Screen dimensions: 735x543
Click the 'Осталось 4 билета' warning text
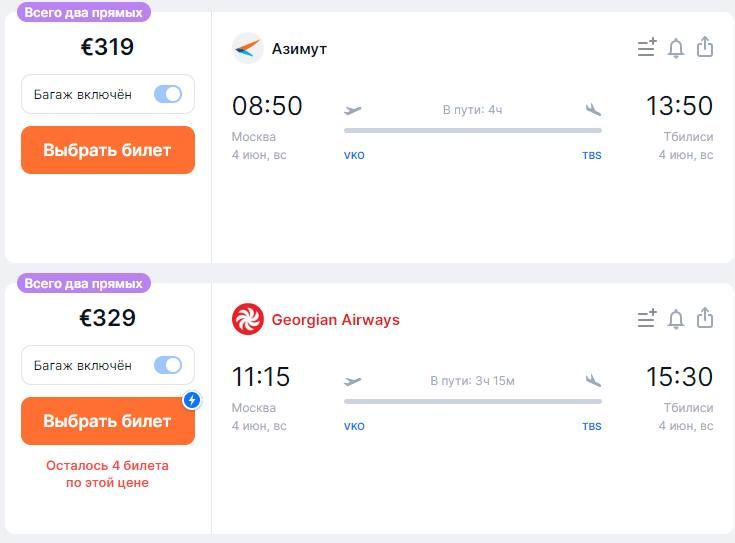pyautogui.click(x=107, y=474)
